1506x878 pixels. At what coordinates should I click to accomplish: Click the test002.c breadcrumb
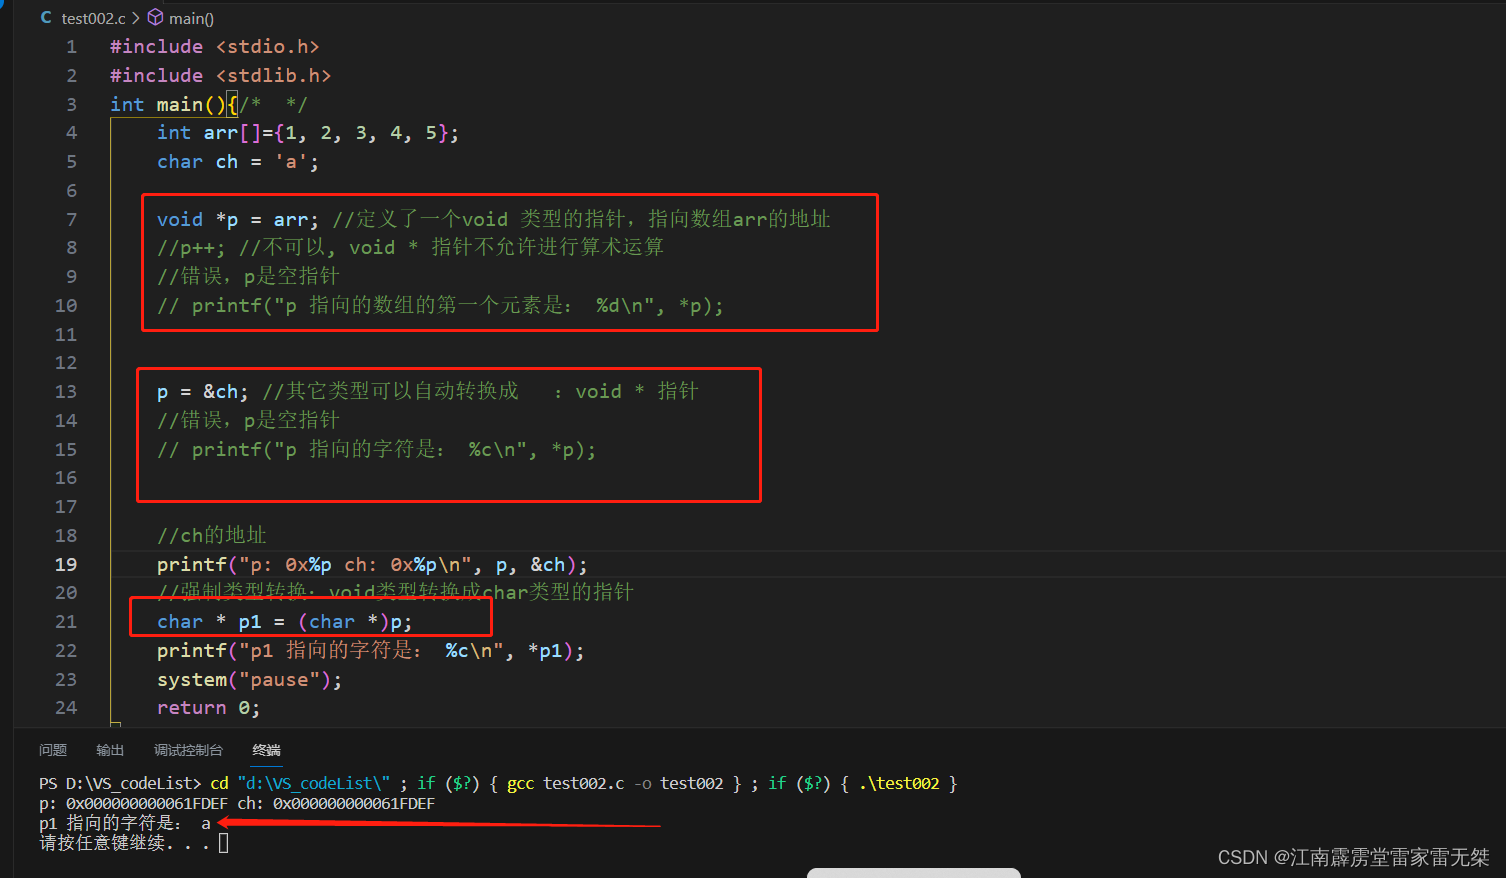[x=93, y=18]
